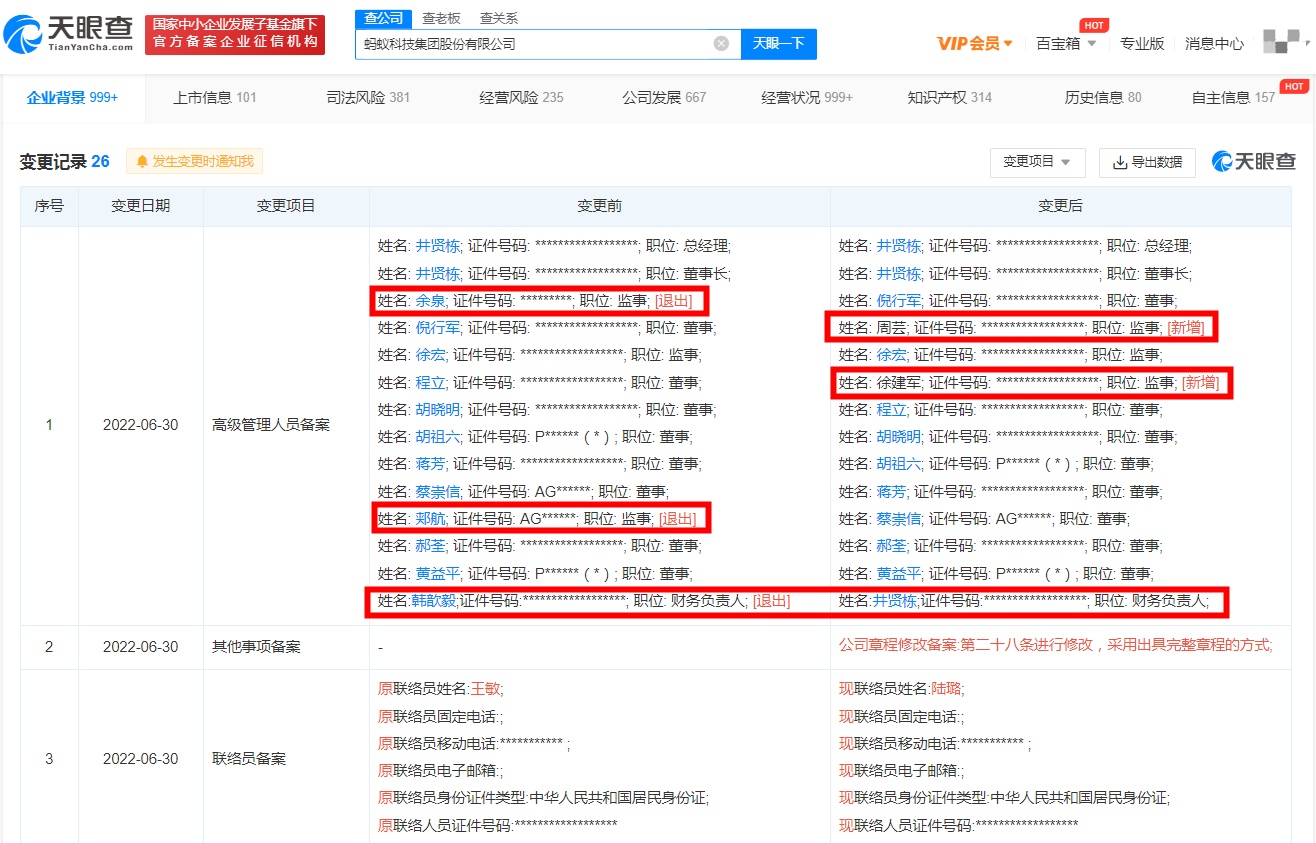Open 周芸 person link in after column
This screenshot has width=1316, height=843.
892,327
